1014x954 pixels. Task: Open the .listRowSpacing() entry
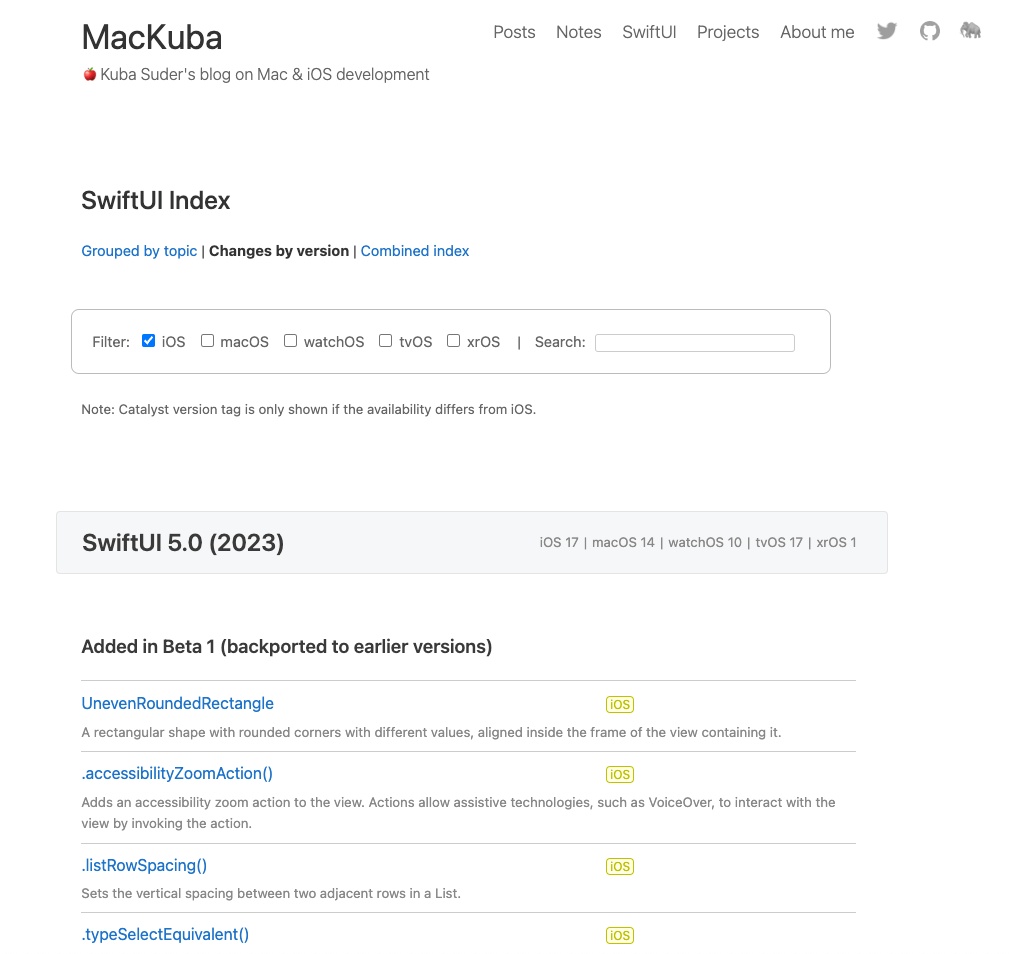(144, 865)
